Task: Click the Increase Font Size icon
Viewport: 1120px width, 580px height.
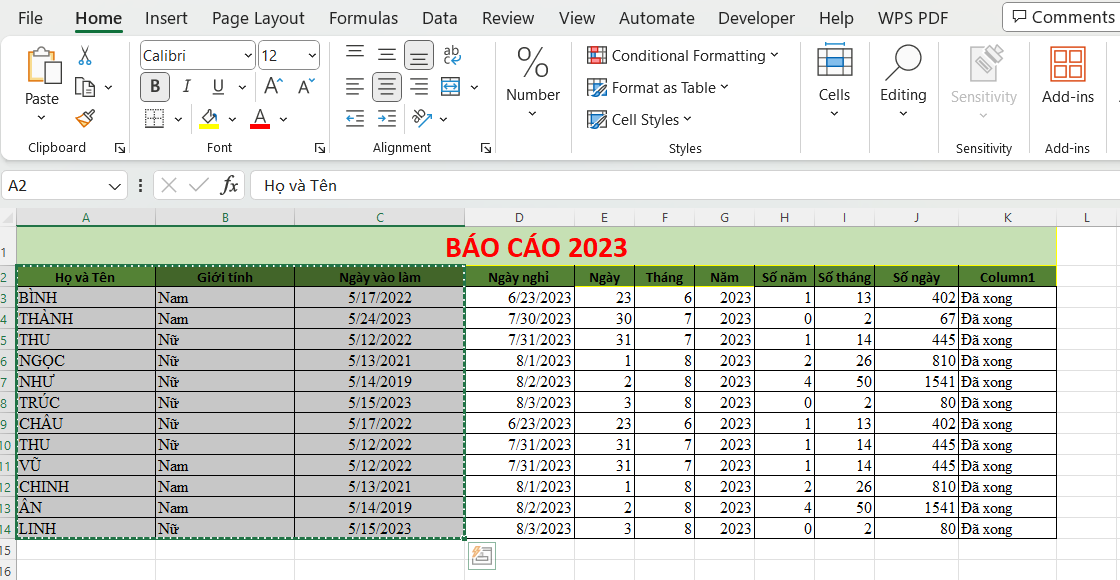Action: pos(271,87)
